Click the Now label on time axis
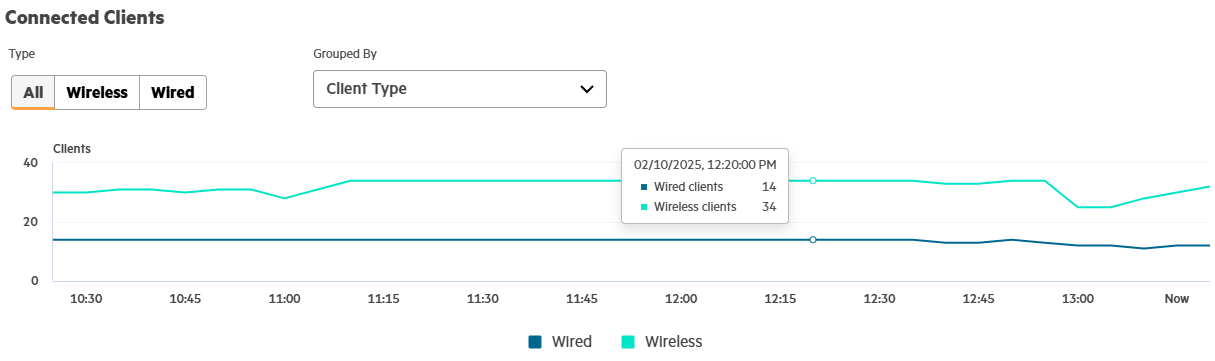Screen dimensions: 1215x361 pyautogui.click(x=1176, y=299)
